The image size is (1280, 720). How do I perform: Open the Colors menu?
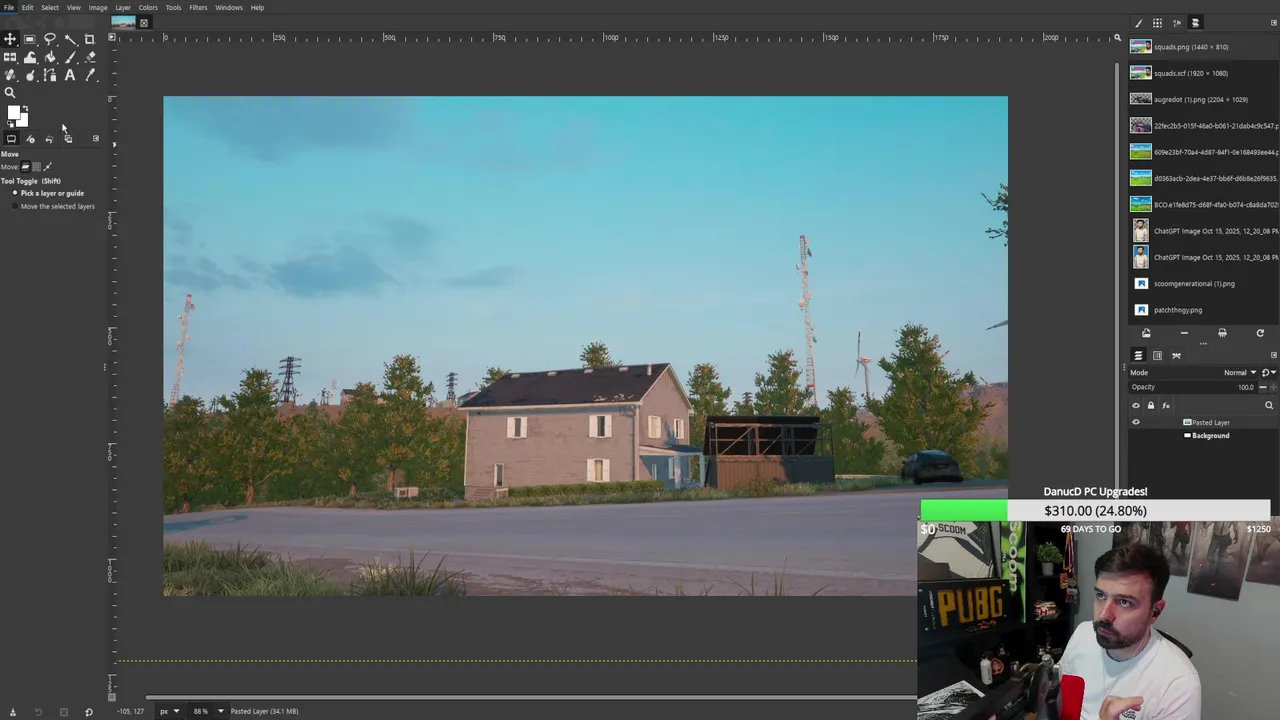pos(148,7)
